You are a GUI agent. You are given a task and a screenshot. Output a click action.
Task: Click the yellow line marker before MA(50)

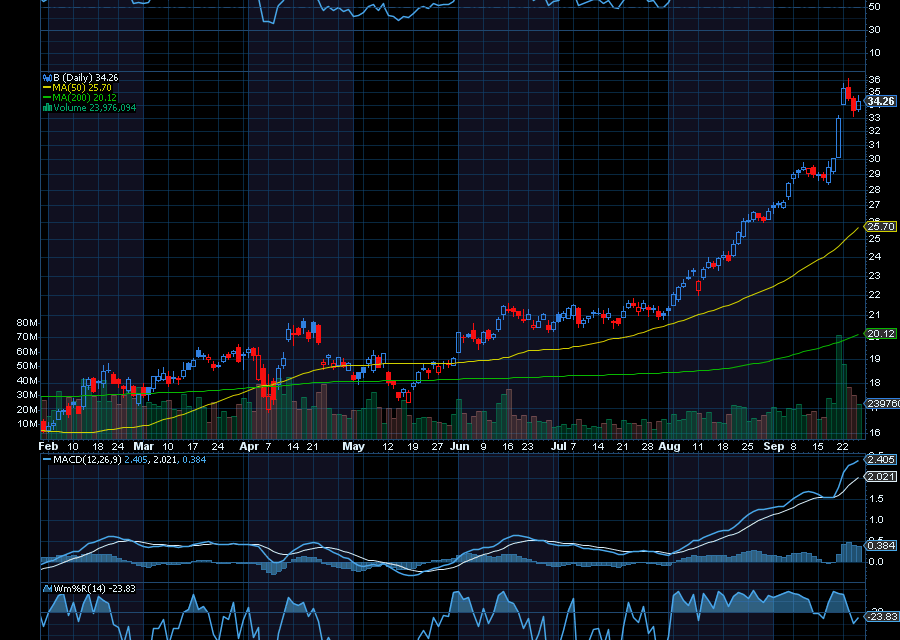pyautogui.click(x=47, y=88)
